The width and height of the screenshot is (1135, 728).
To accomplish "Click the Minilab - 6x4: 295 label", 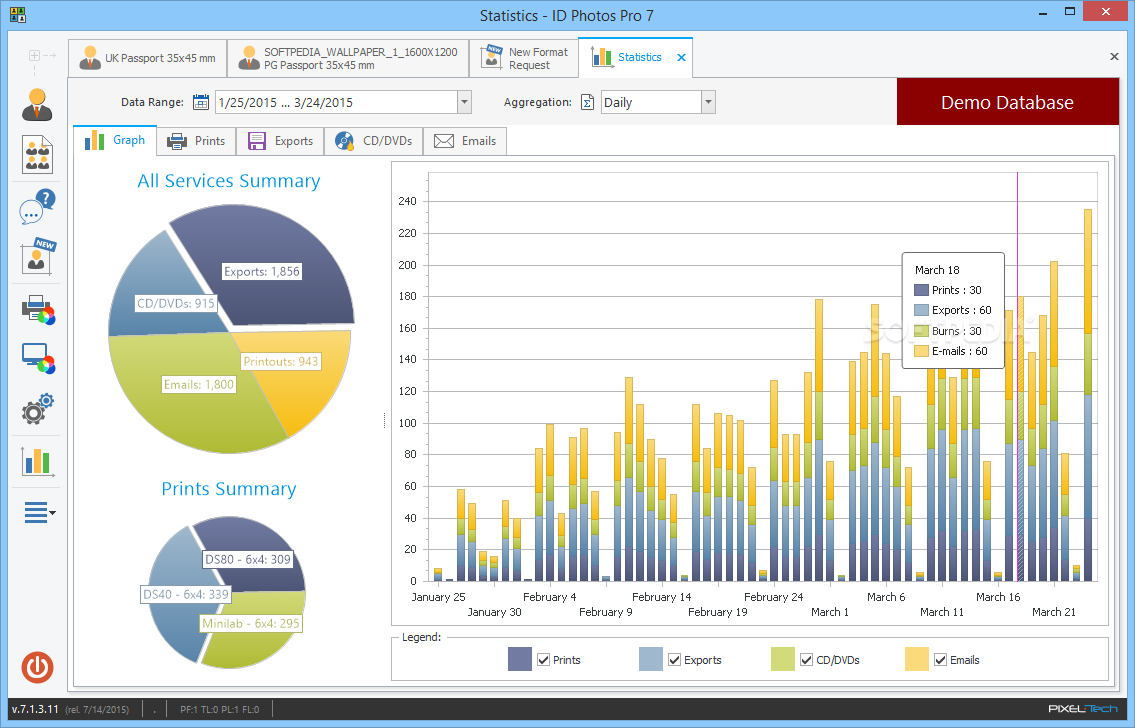I will (x=250, y=623).
